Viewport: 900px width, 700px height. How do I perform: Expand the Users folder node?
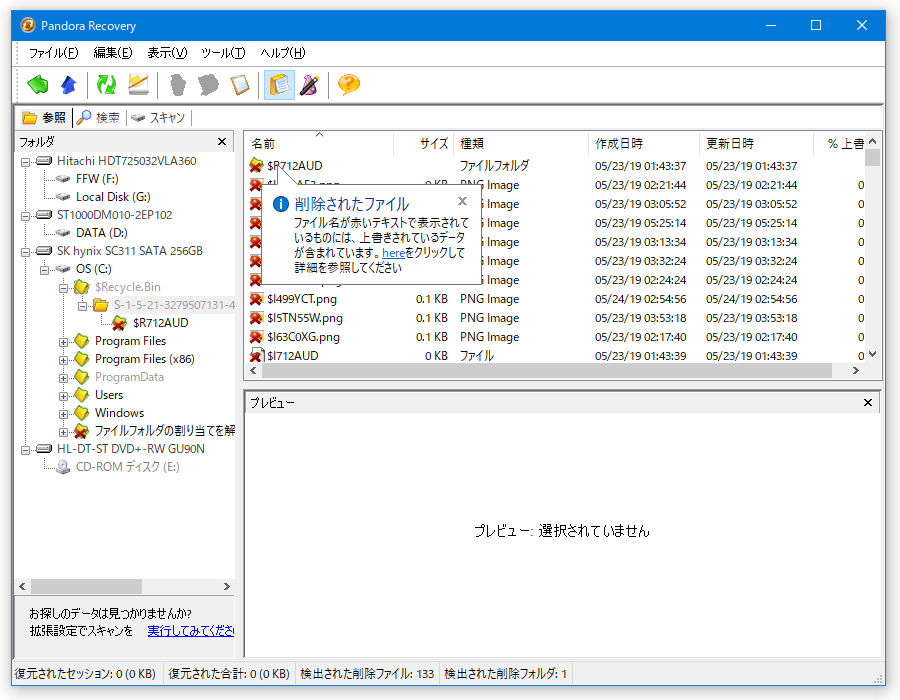coord(63,396)
